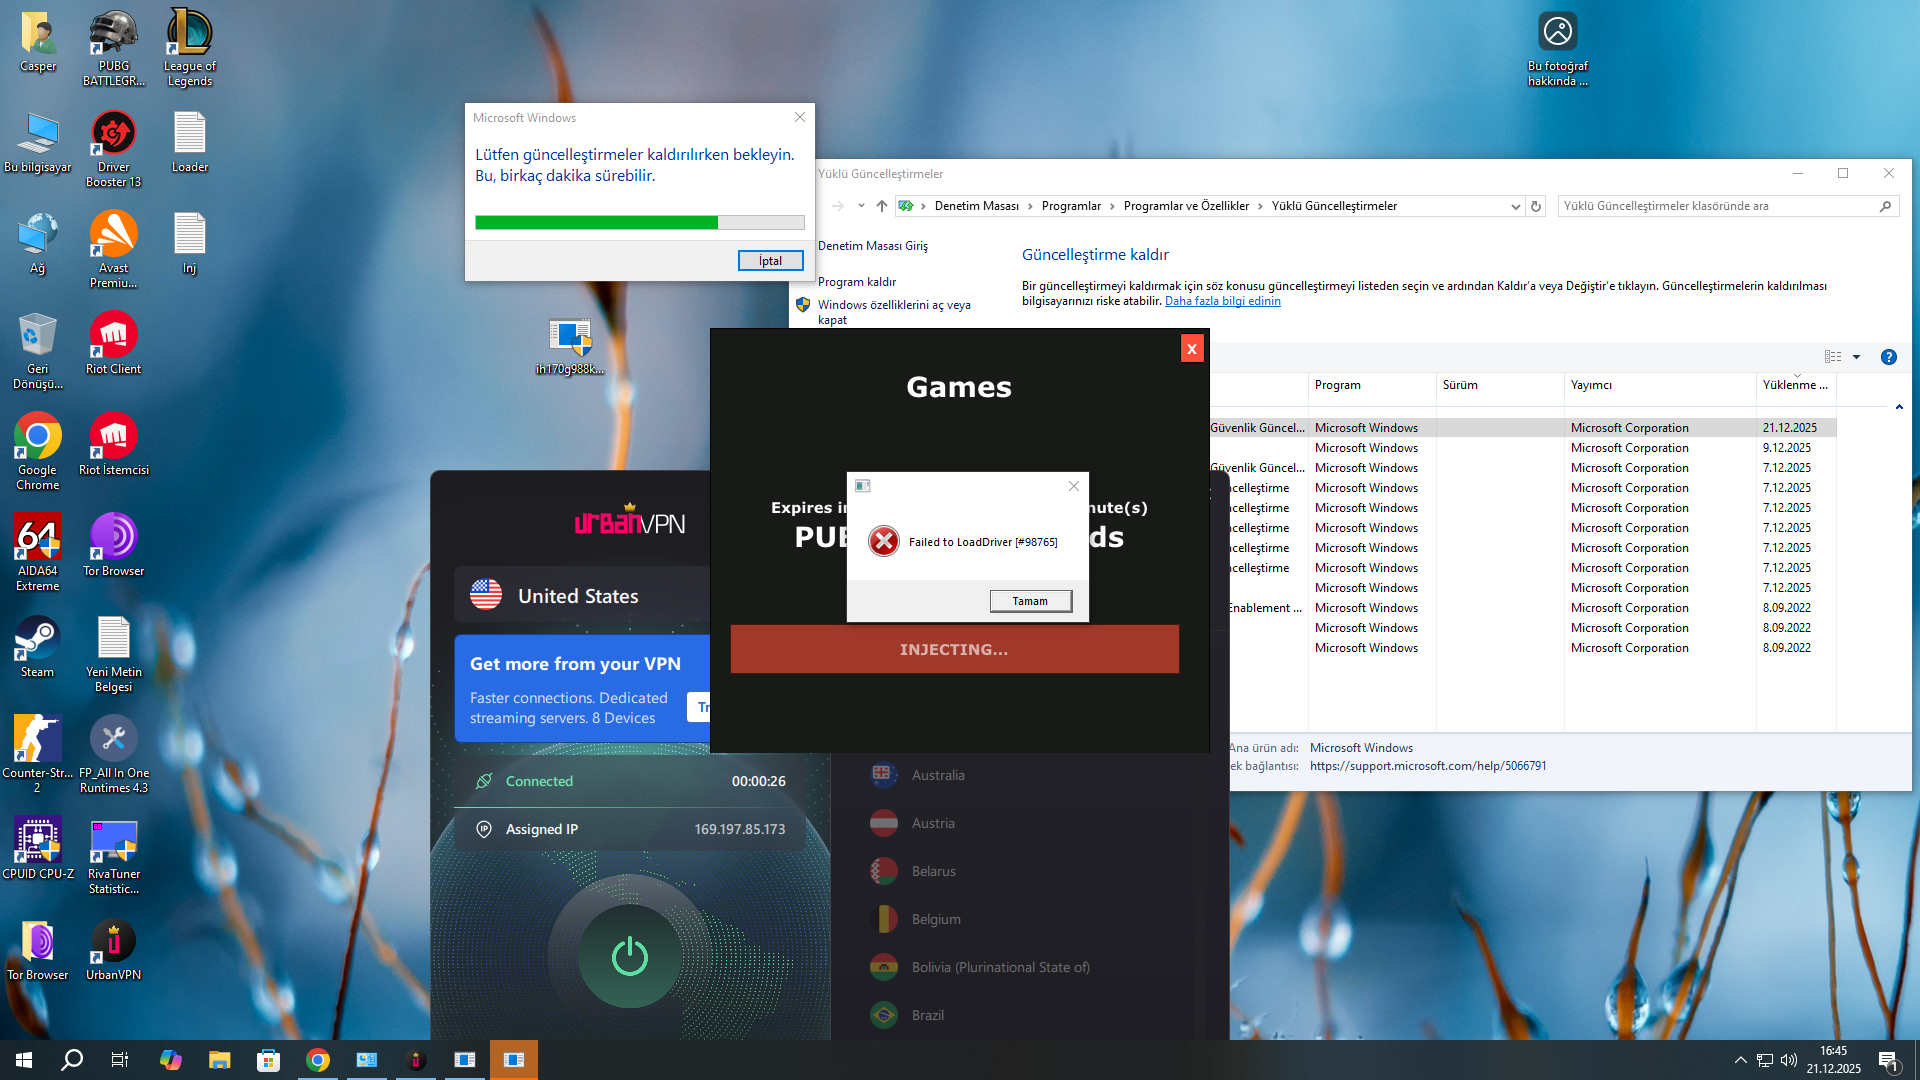Open the United States location selector

[583, 595]
